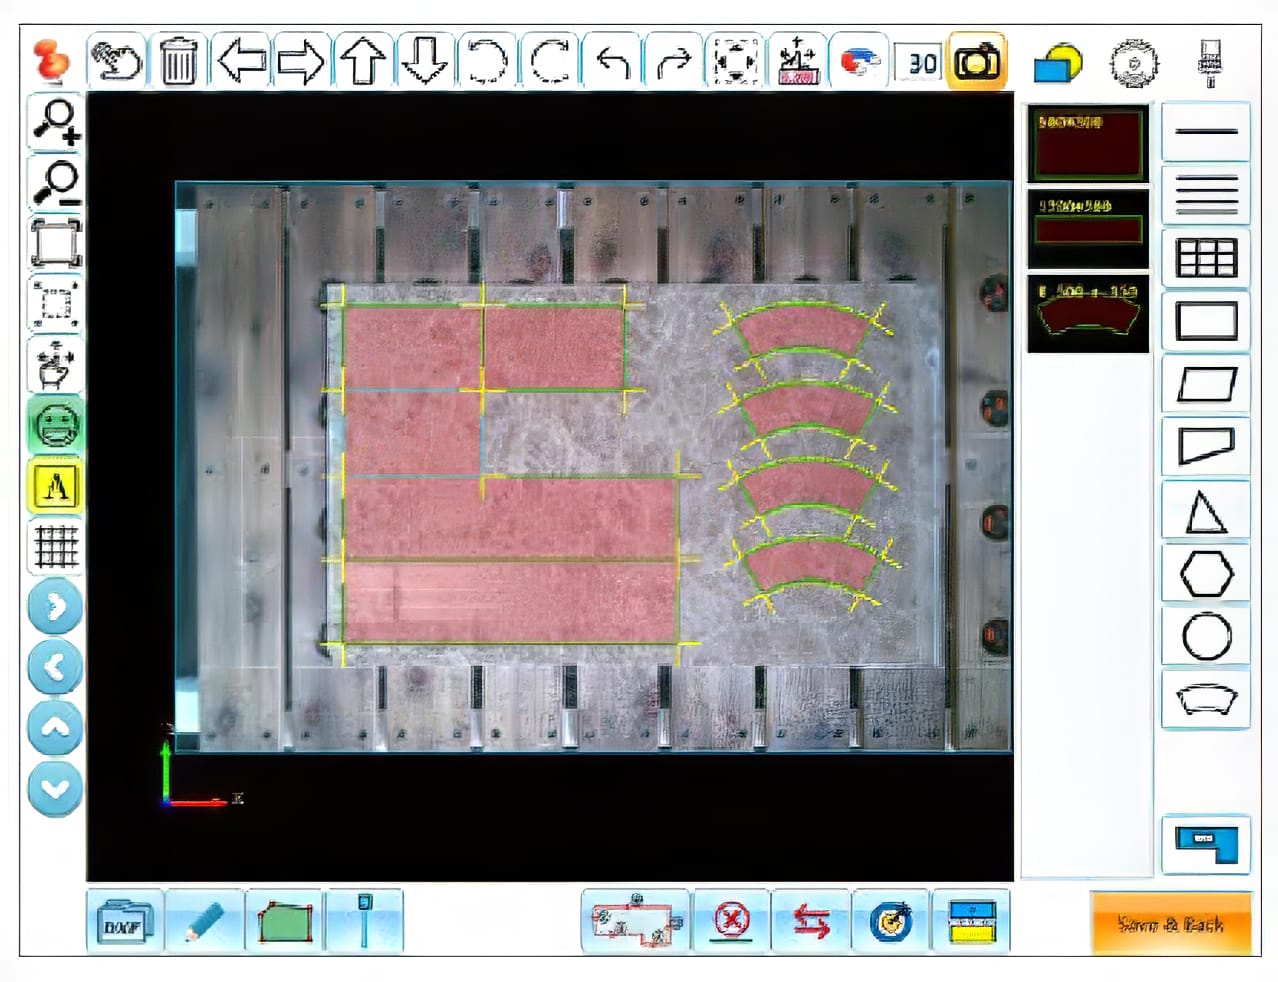Rotate piece counter-clockwise with the circular arrow
1278x982 pixels.
click(x=486, y=62)
